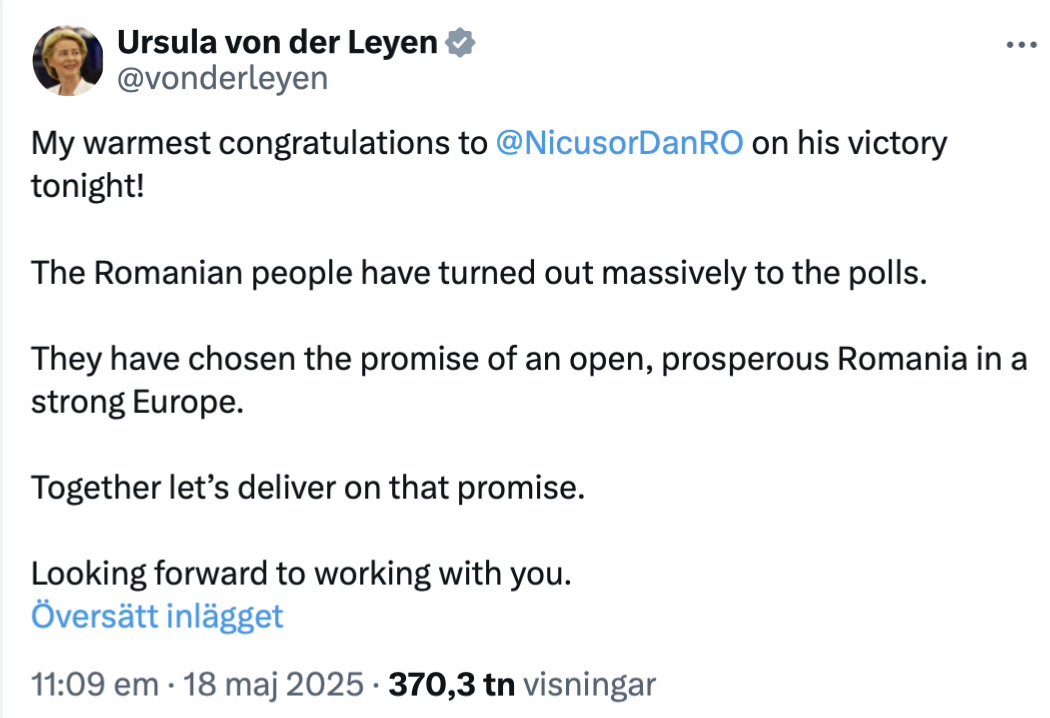Open the @vonderleyen handle link
1050x718 pixels.
(222, 78)
